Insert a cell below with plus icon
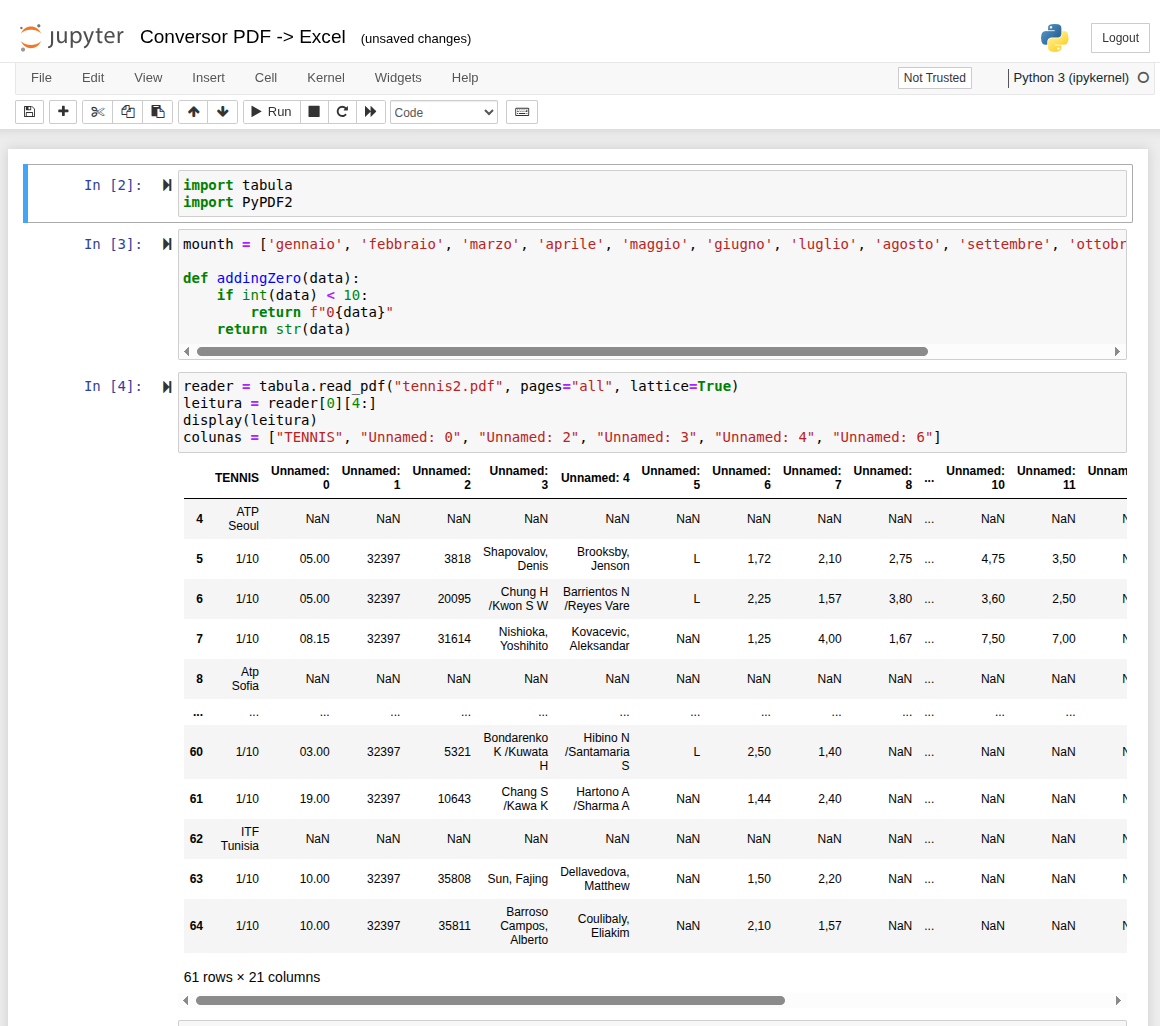The height and width of the screenshot is (1026, 1160). [x=64, y=112]
